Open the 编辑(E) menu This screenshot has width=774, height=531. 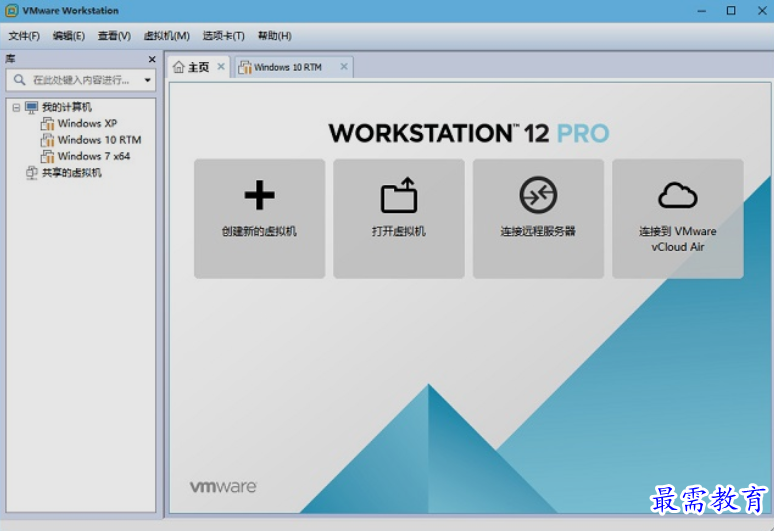[x=69, y=36]
